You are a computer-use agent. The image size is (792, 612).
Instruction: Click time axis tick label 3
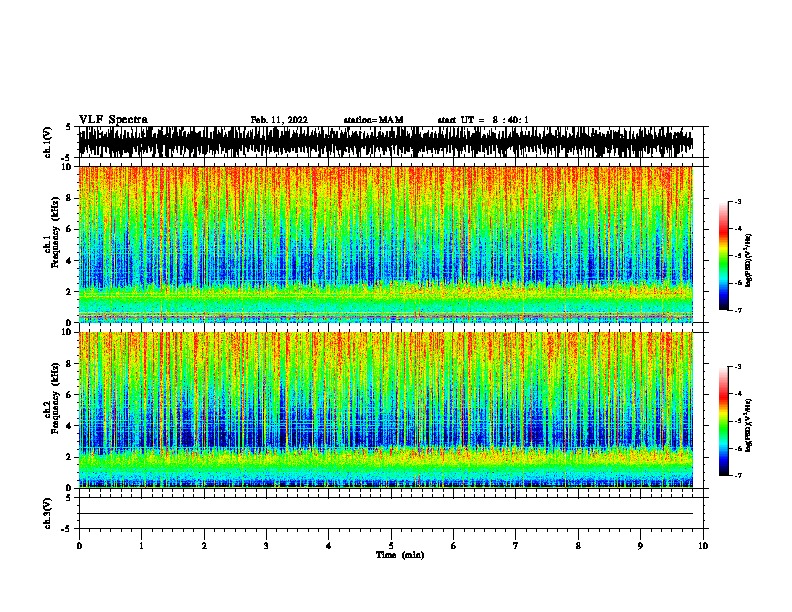coord(266,546)
